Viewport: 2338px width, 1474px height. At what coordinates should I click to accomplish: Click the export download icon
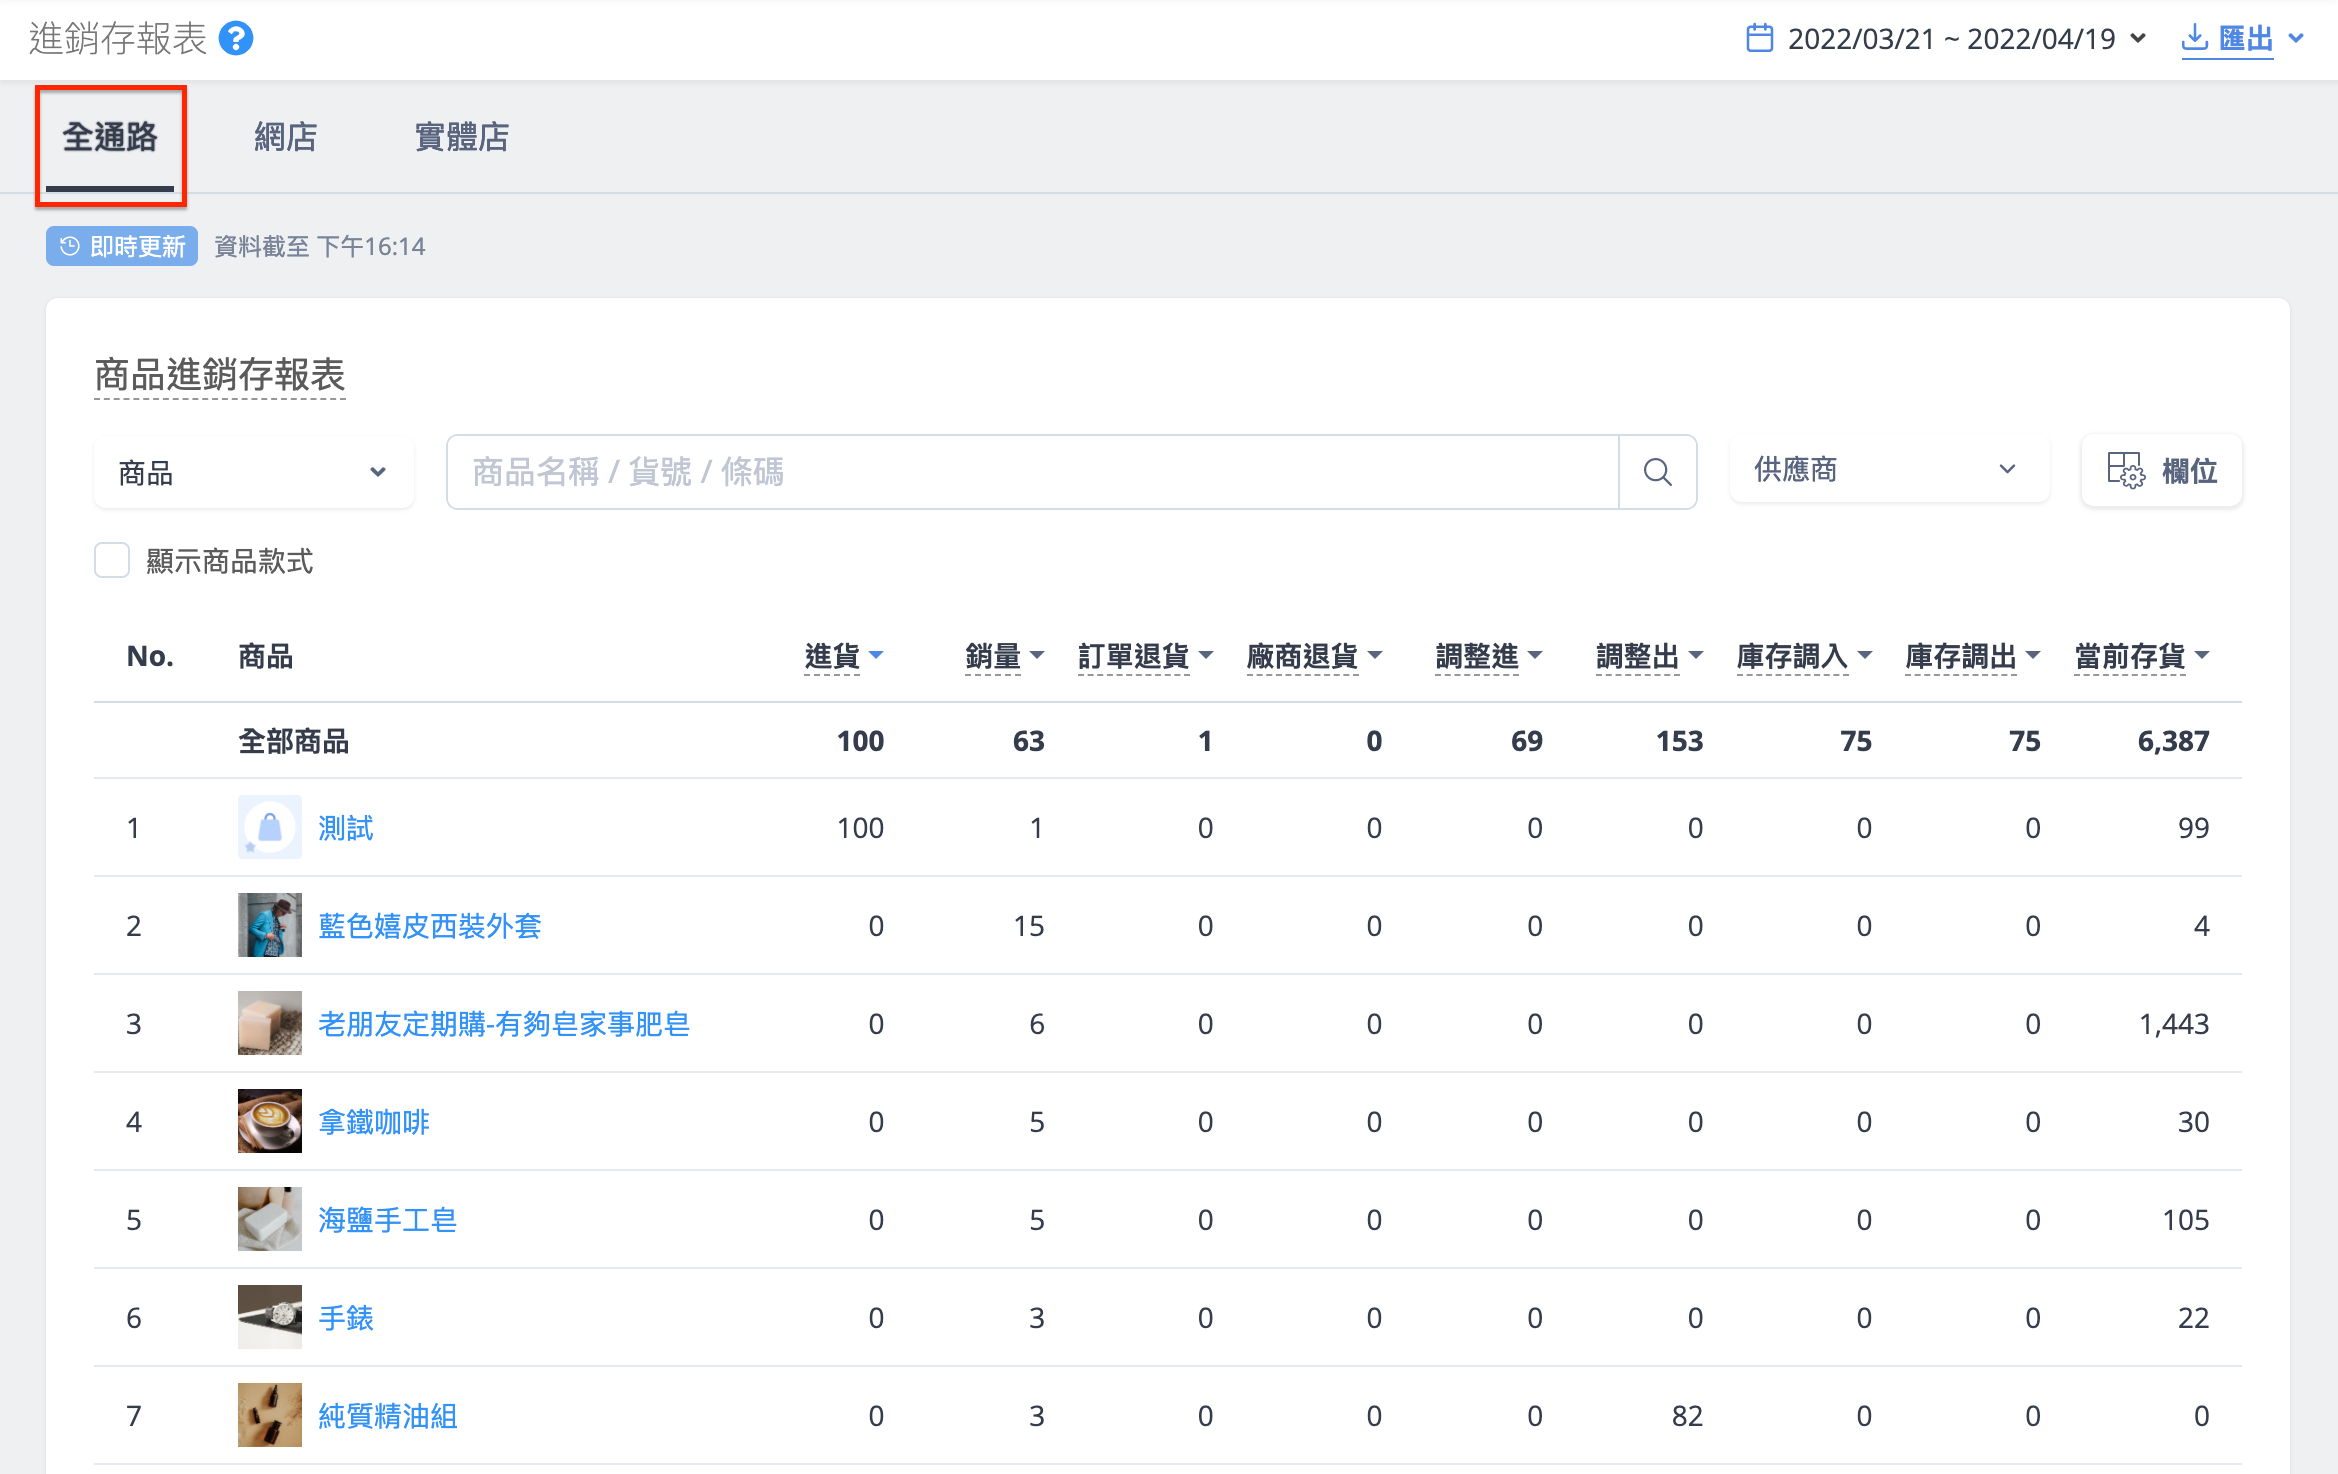[x=2194, y=38]
